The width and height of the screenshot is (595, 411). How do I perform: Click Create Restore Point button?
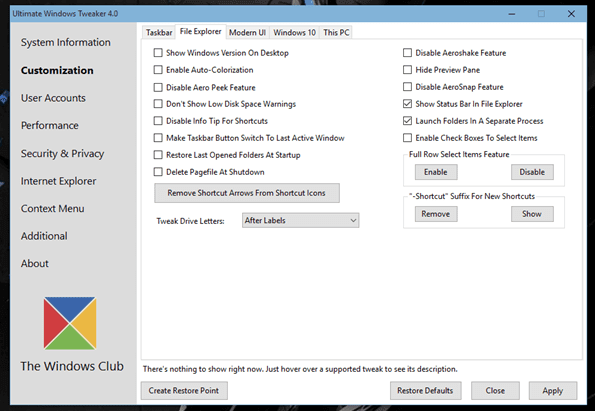coord(184,391)
